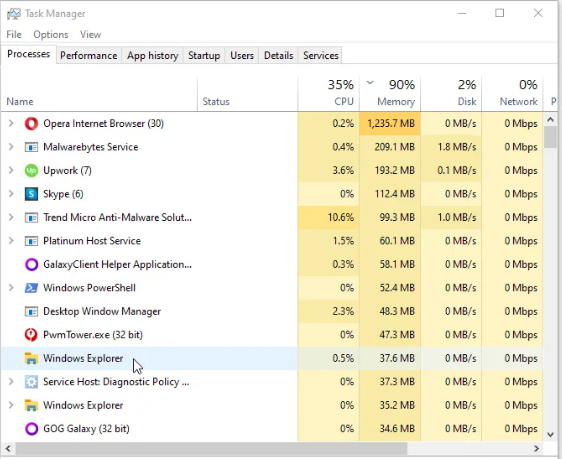The height and width of the screenshot is (459, 562).
Task: Sort by the Status column header
Action: pos(247,94)
